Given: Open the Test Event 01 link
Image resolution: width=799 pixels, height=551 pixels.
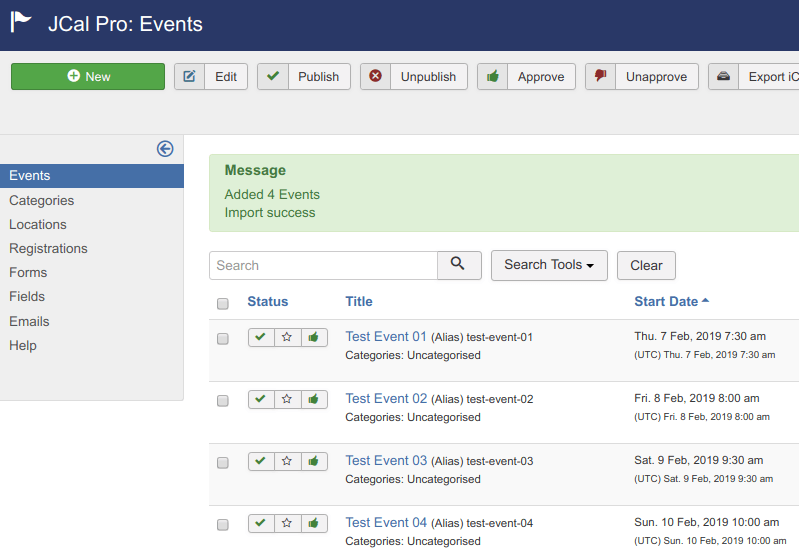Looking at the screenshot, I should point(386,336).
